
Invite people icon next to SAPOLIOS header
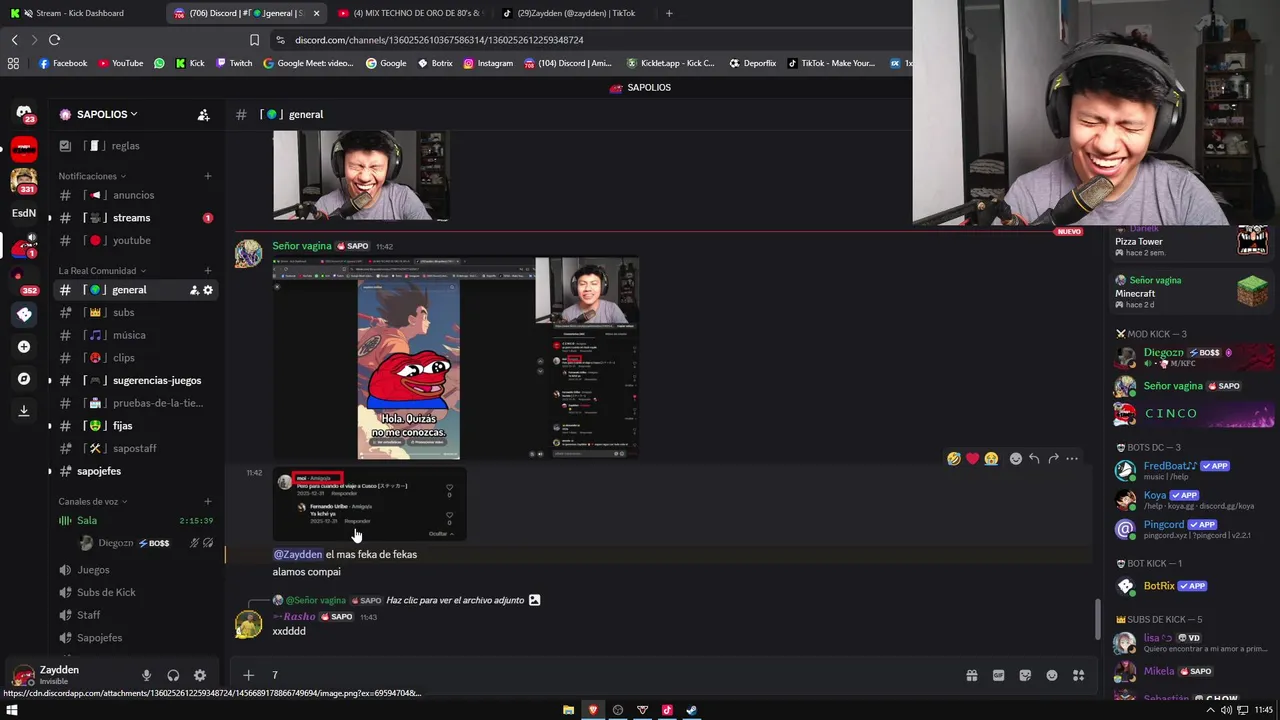tap(203, 115)
